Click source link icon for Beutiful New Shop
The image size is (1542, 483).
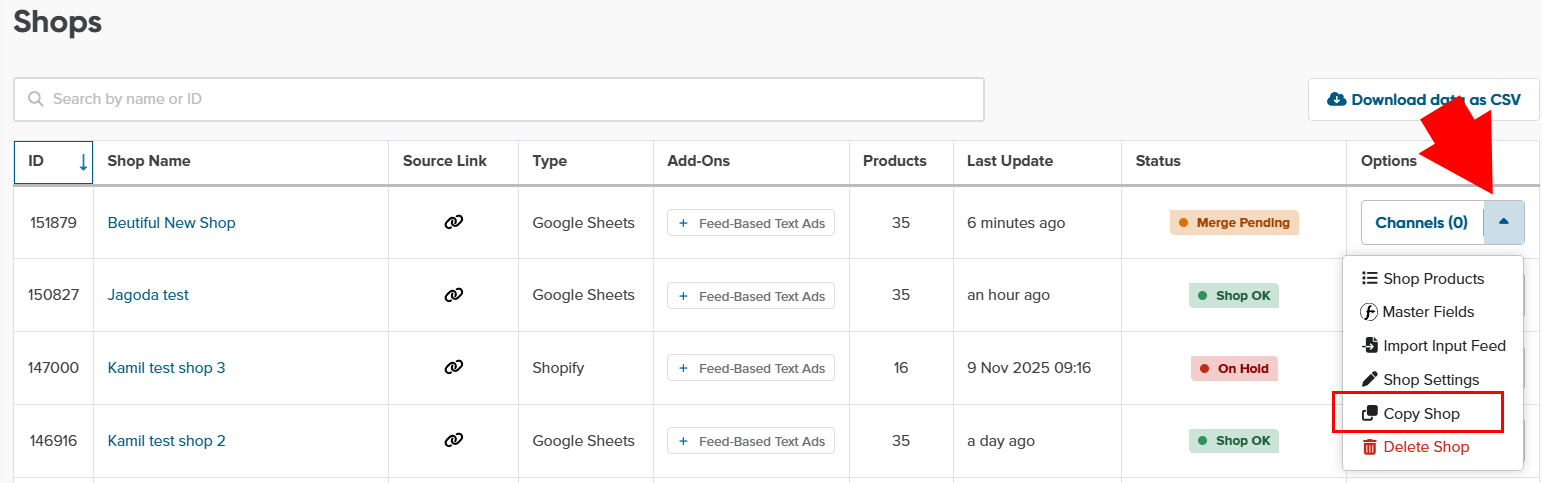pyautogui.click(x=453, y=223)
